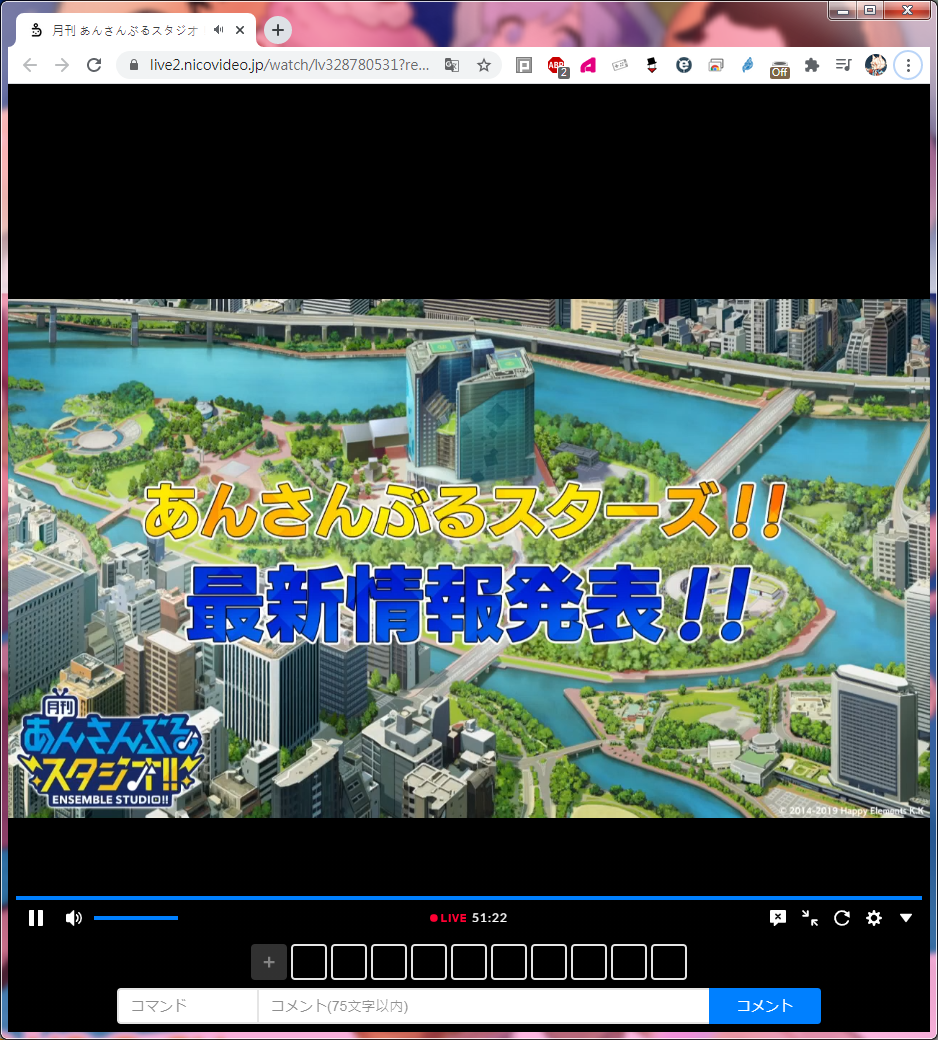Open the Chrome profile avatar
Viewport: 938px width, 1040px height.
coord(876,65)
